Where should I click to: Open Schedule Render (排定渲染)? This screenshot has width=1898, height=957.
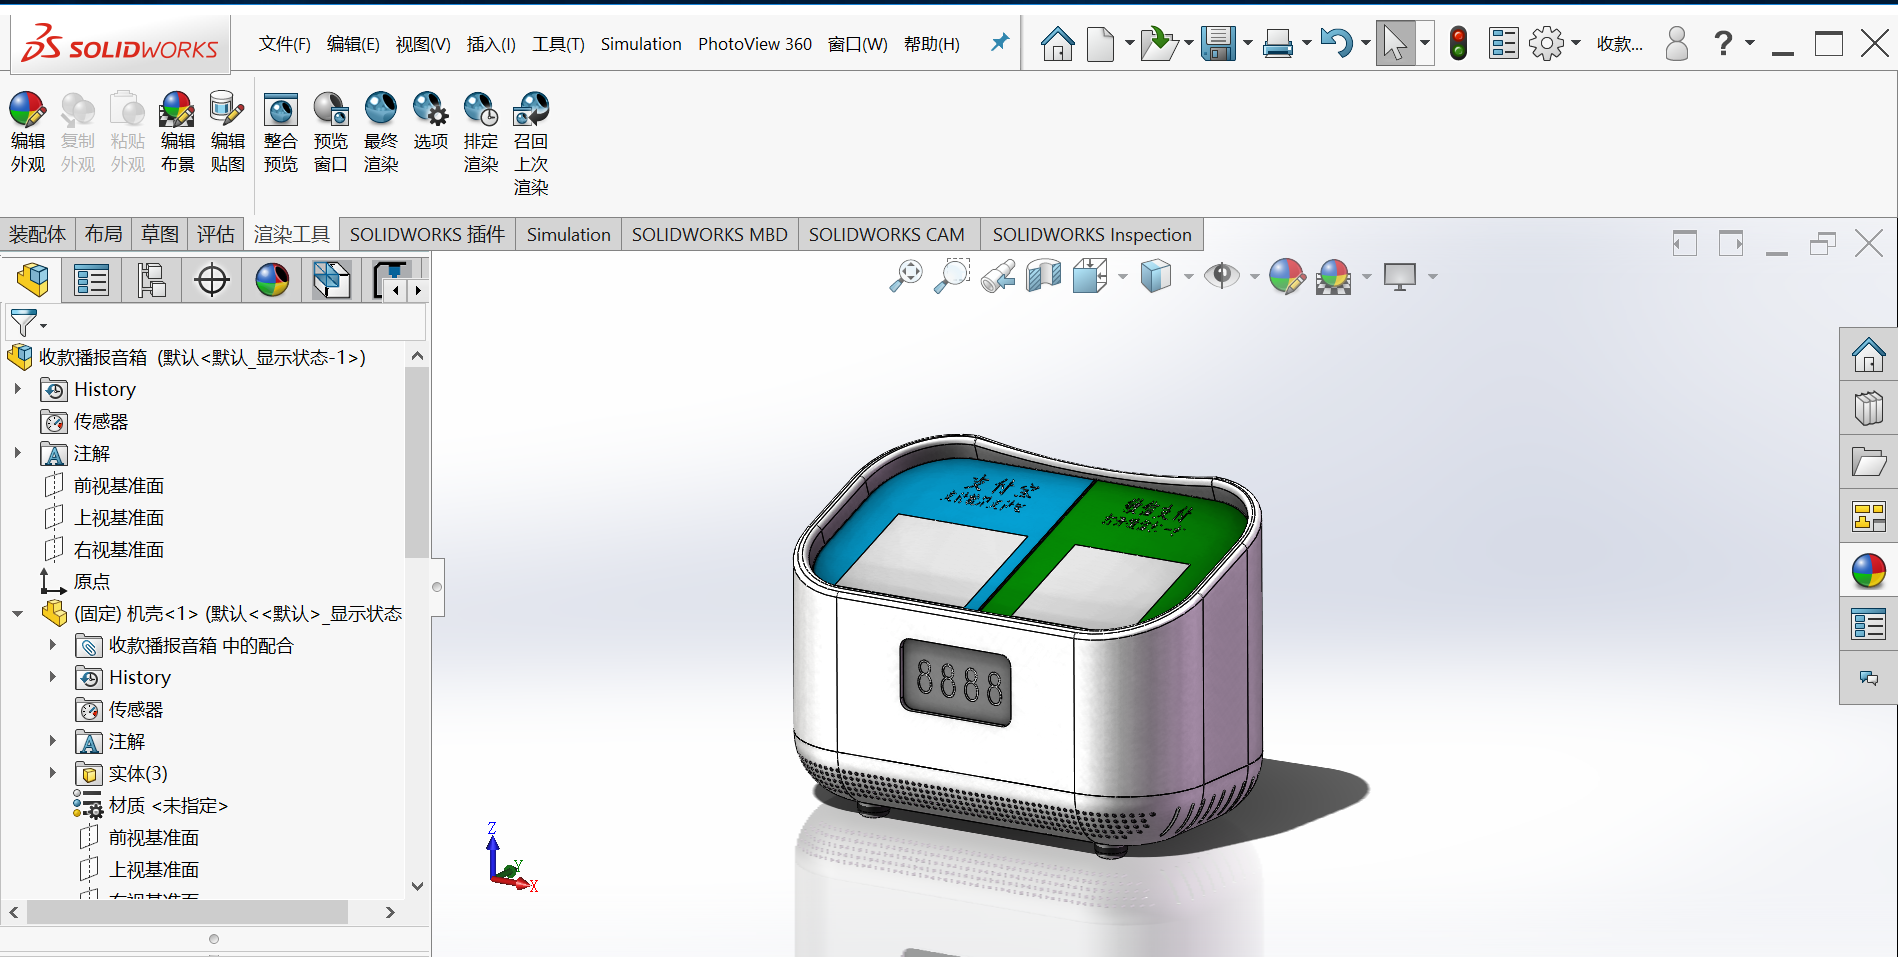(481, 132)
